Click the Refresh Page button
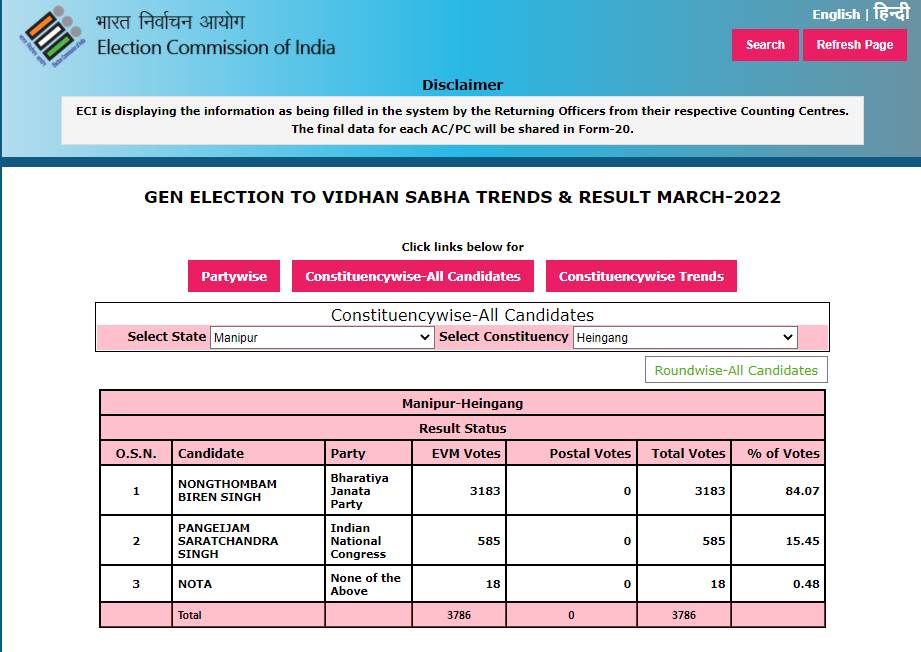 (855, 45)
